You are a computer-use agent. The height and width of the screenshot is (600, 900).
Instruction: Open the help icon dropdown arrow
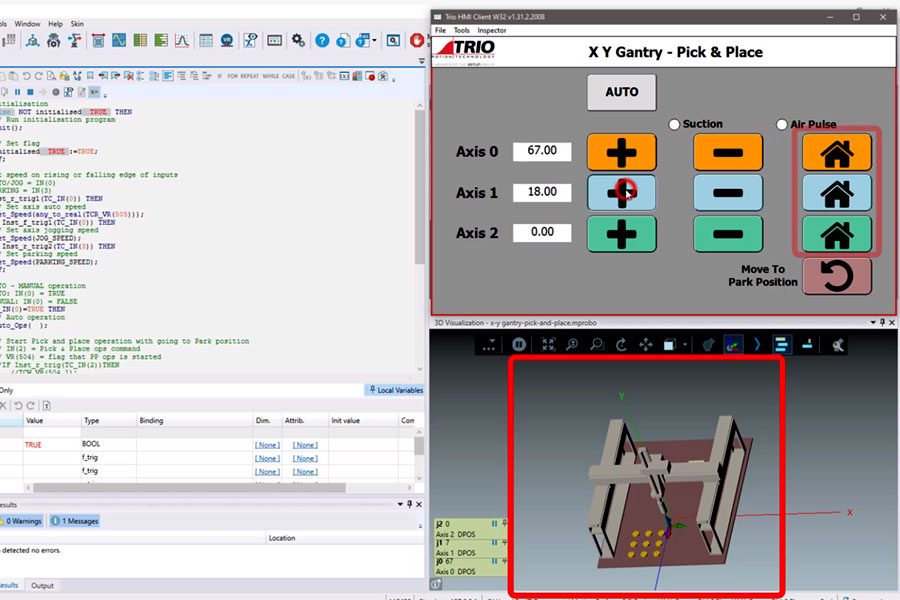point(374,40)
